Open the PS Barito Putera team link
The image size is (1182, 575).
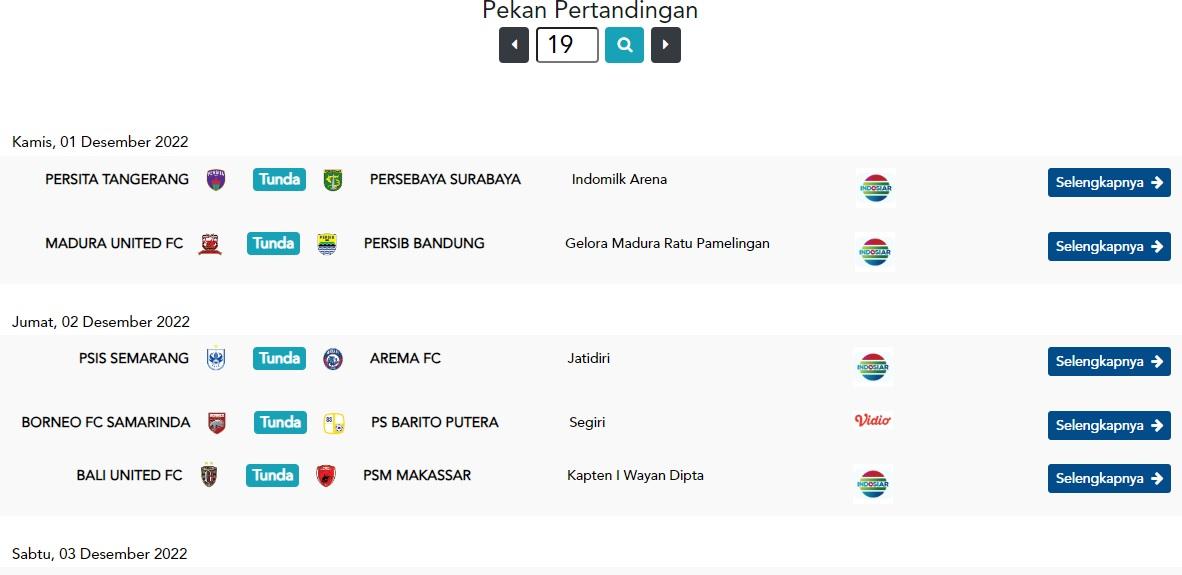tap(435, 422)
